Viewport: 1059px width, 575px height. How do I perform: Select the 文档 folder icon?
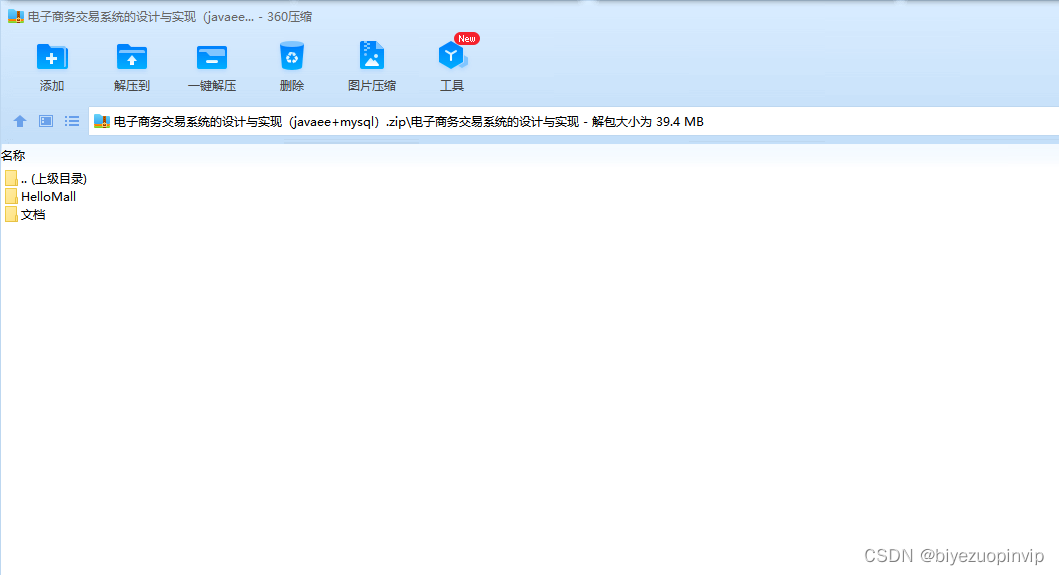point(11,215)
